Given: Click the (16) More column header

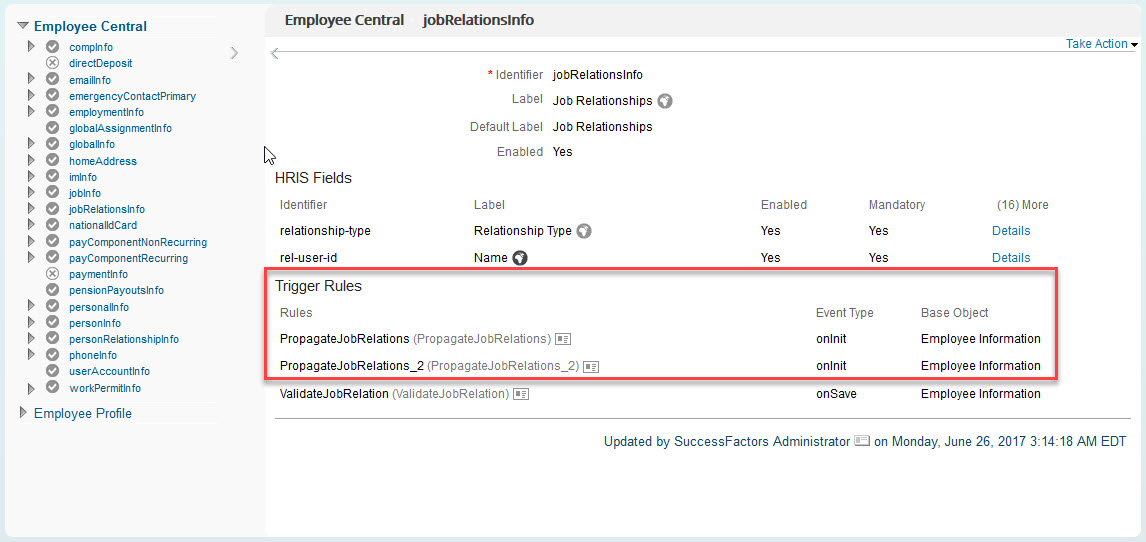Looking at the screenshot, I should (x=1022, y=205).
